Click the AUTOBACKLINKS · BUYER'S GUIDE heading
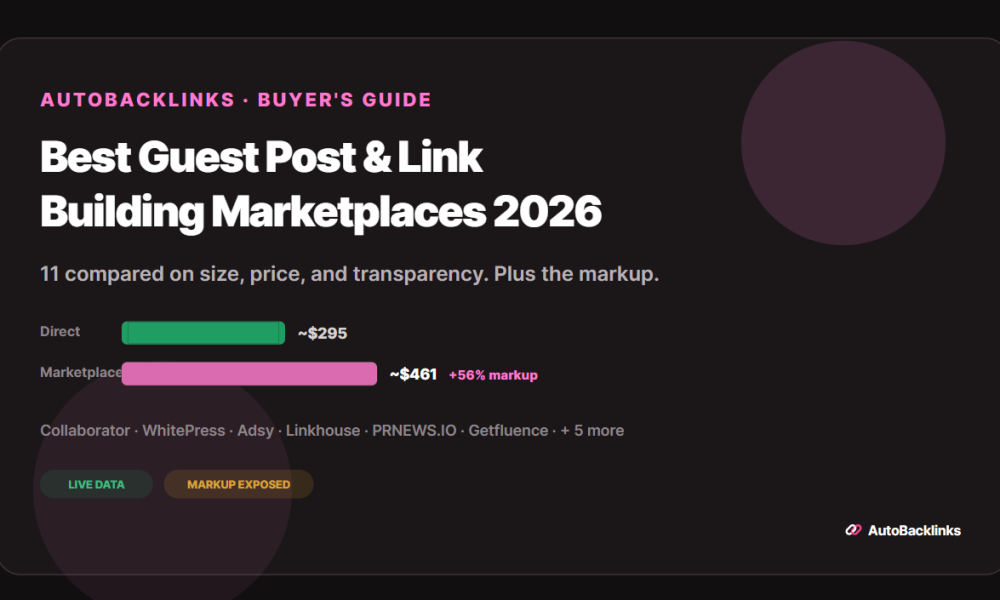 (236, 100)
